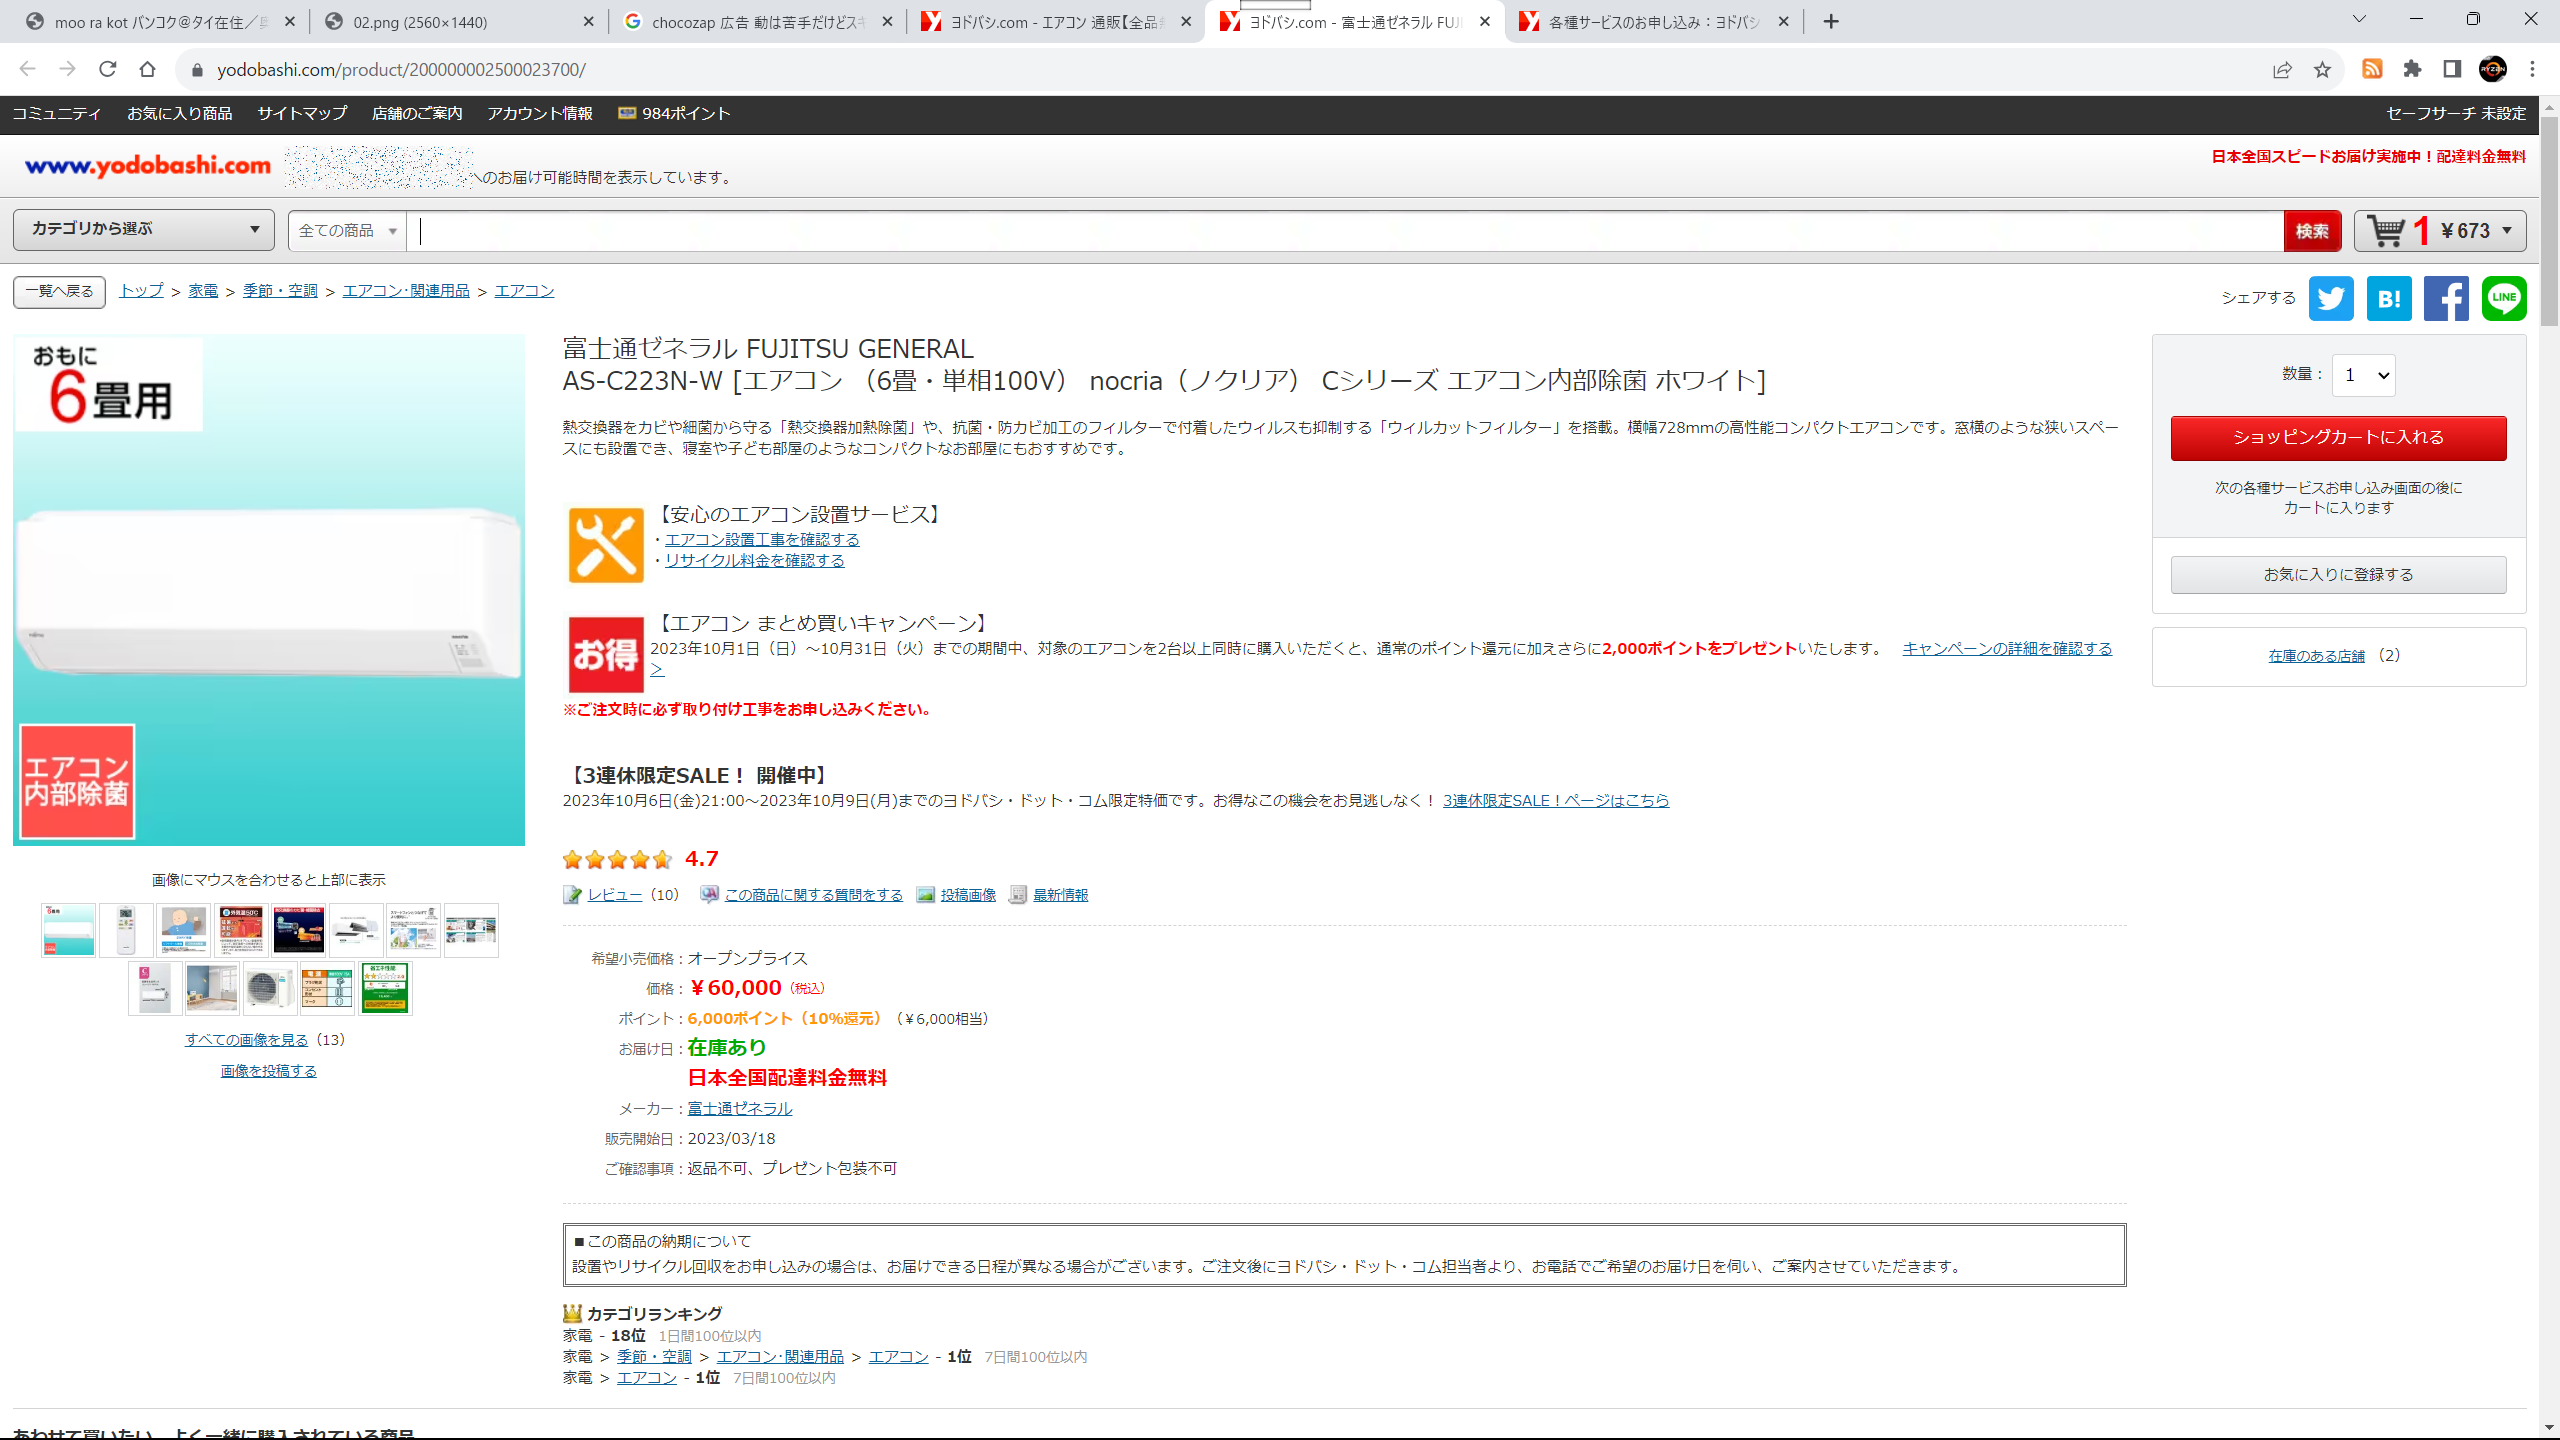Select the remote control thumbnail image
The width and height of the screenshot is (2560, 1440).
[x=126, y=930]
